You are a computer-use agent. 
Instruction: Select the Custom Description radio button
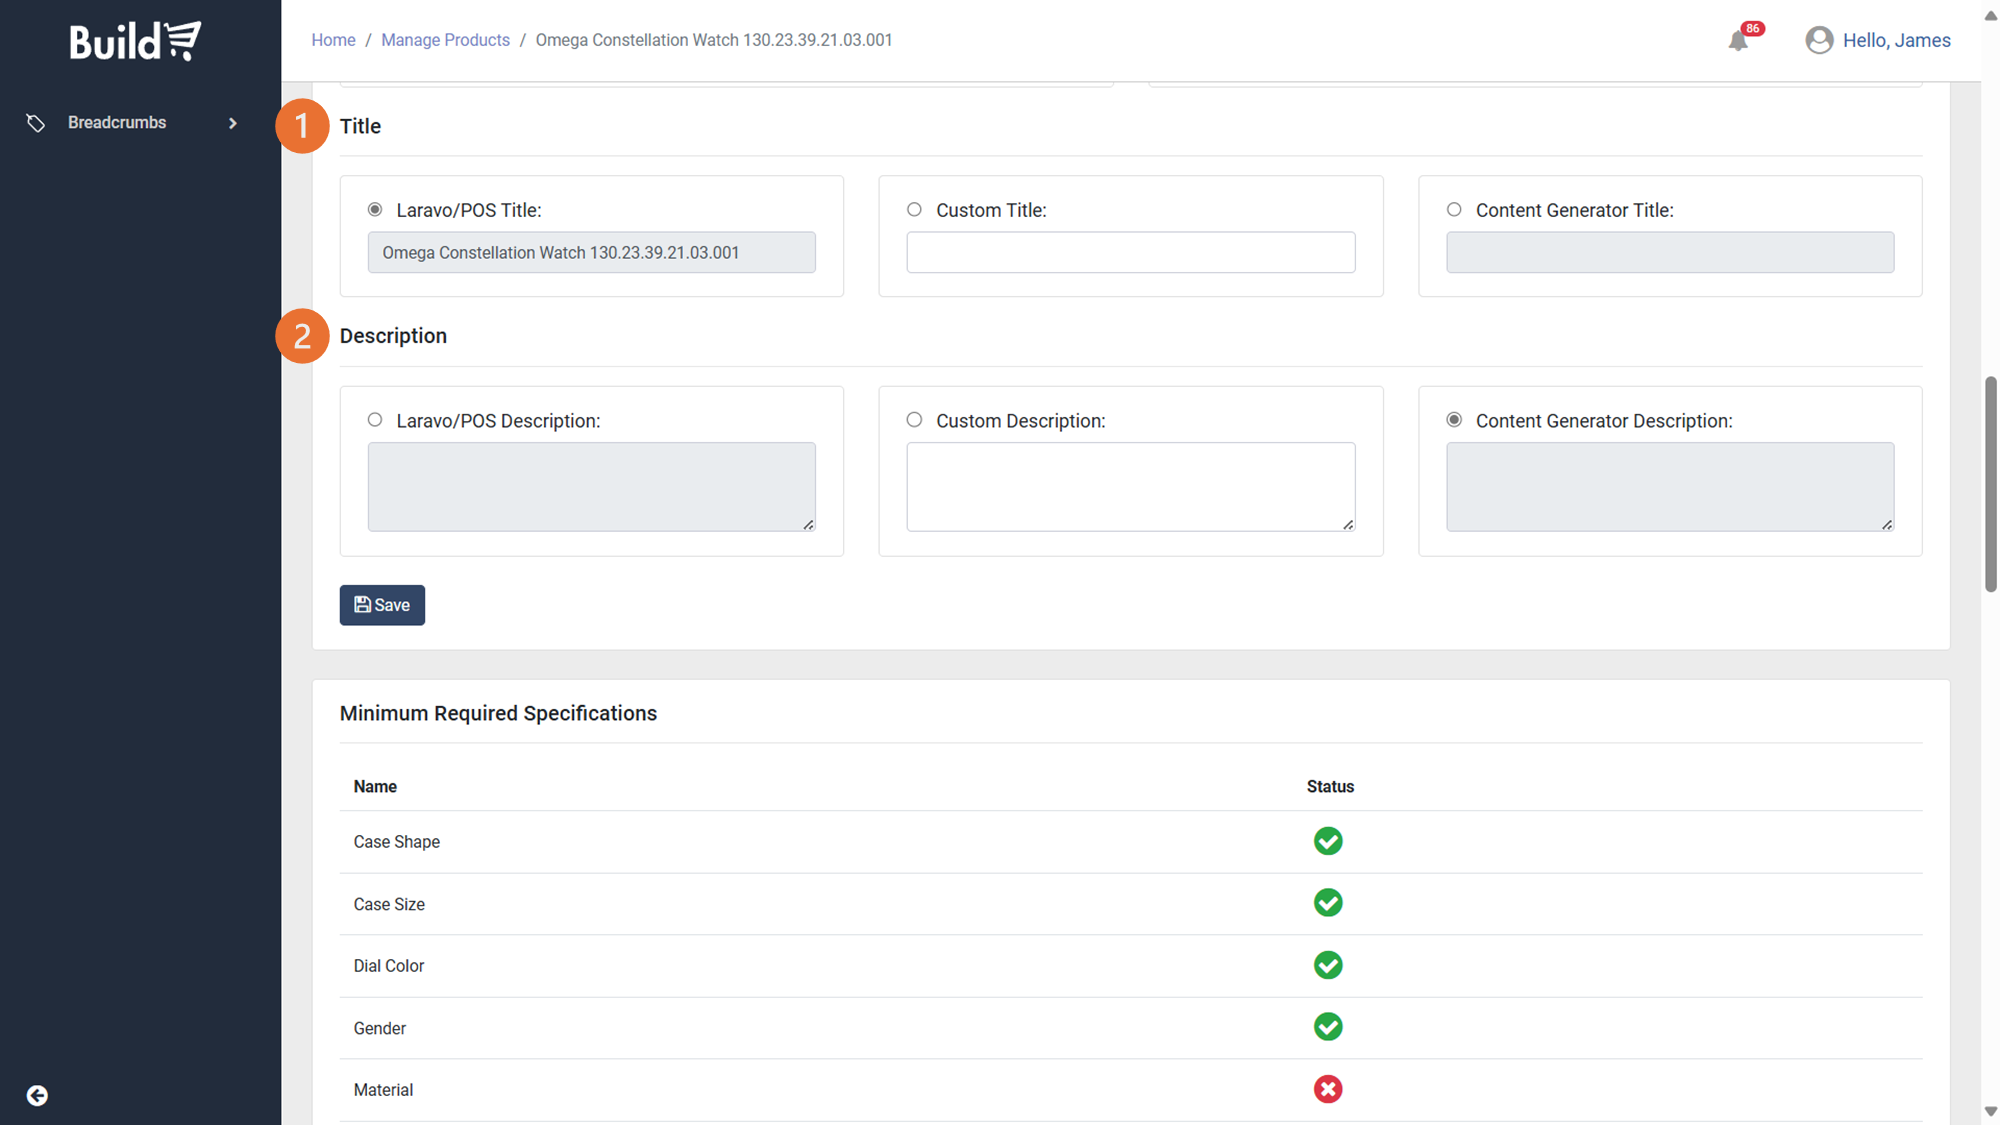coord(914,420)
